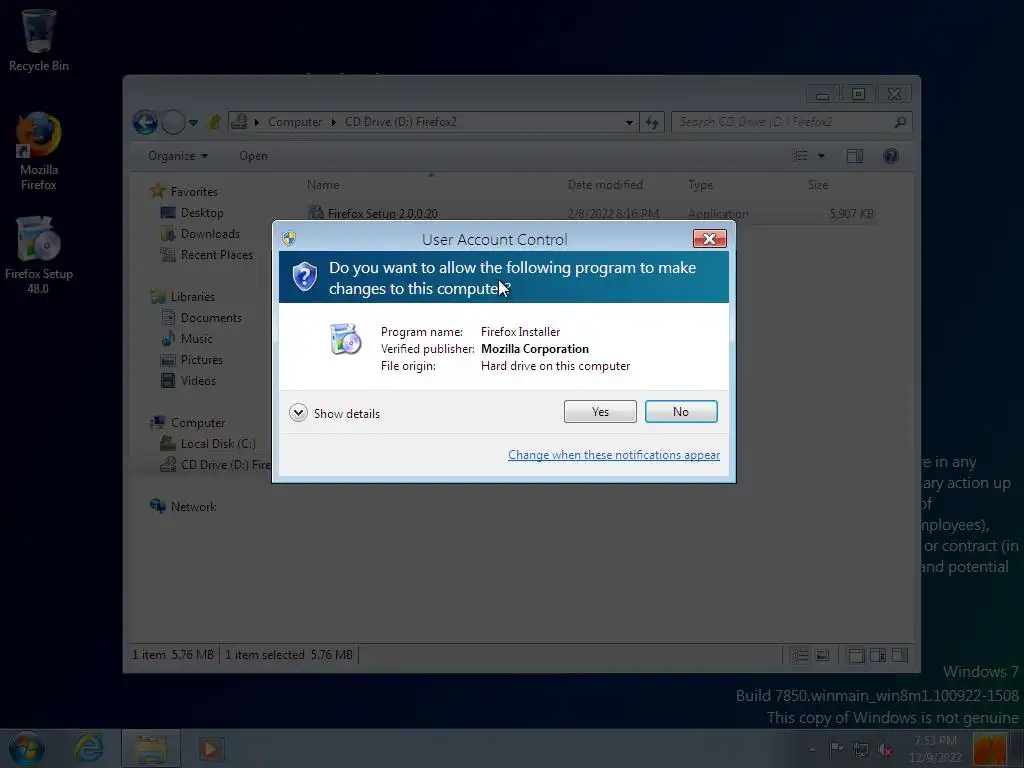Select Music library
Viewport: 1024px width, 768px height.
[x=196, y=338]
